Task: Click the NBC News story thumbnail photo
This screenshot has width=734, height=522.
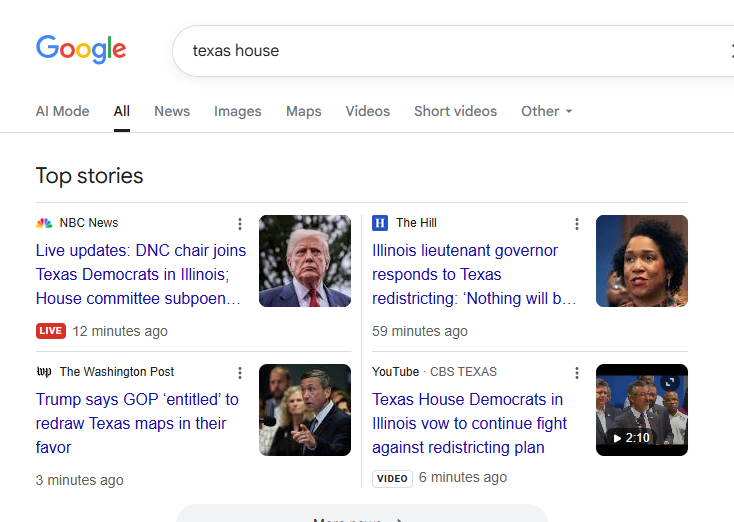Action: coord(305,261)
